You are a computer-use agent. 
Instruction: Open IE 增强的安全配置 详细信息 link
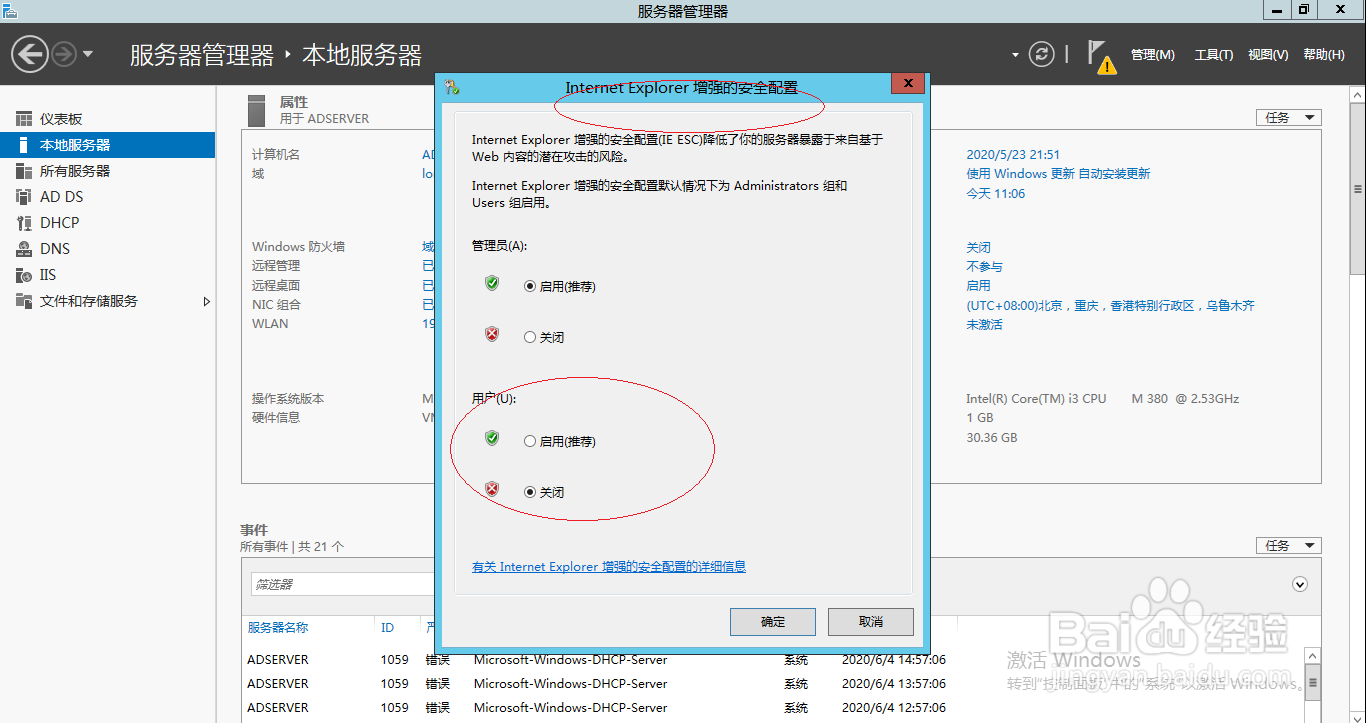(609, 567)
